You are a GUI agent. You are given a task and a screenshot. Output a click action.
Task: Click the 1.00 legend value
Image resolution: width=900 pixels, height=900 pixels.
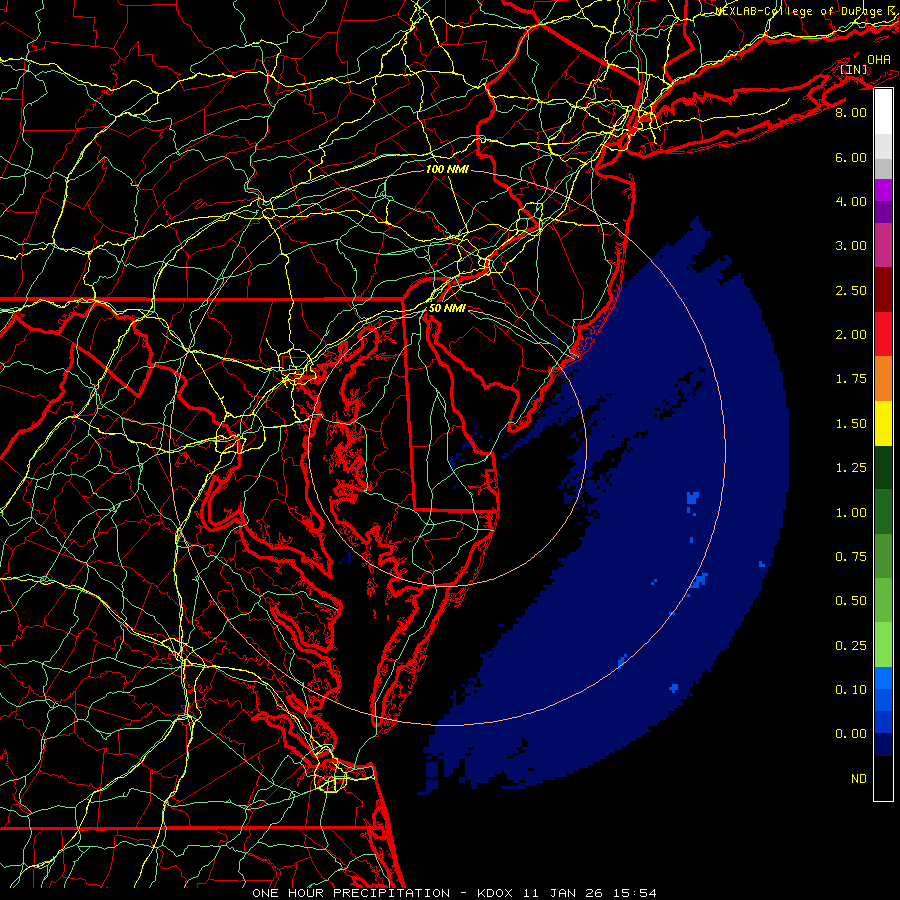851,513
